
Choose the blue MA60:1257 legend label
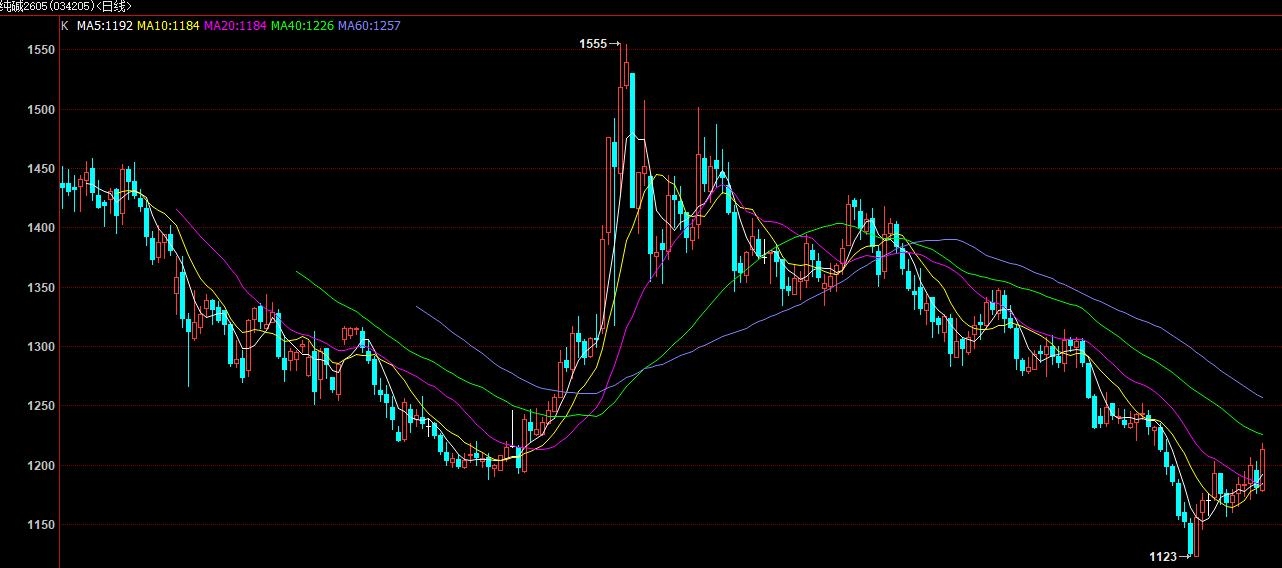(369, 25)
